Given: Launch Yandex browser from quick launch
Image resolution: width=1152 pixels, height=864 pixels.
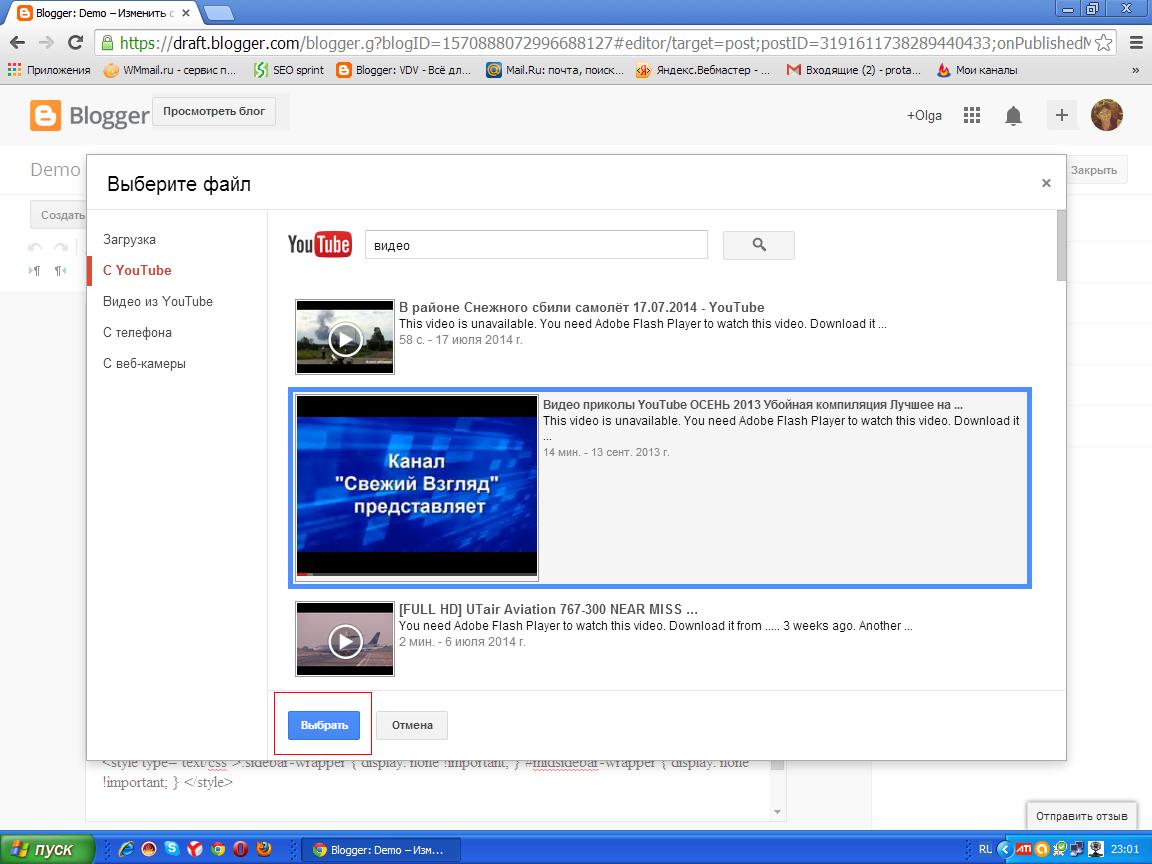Looking at the screenshot, I should (195, 849).
